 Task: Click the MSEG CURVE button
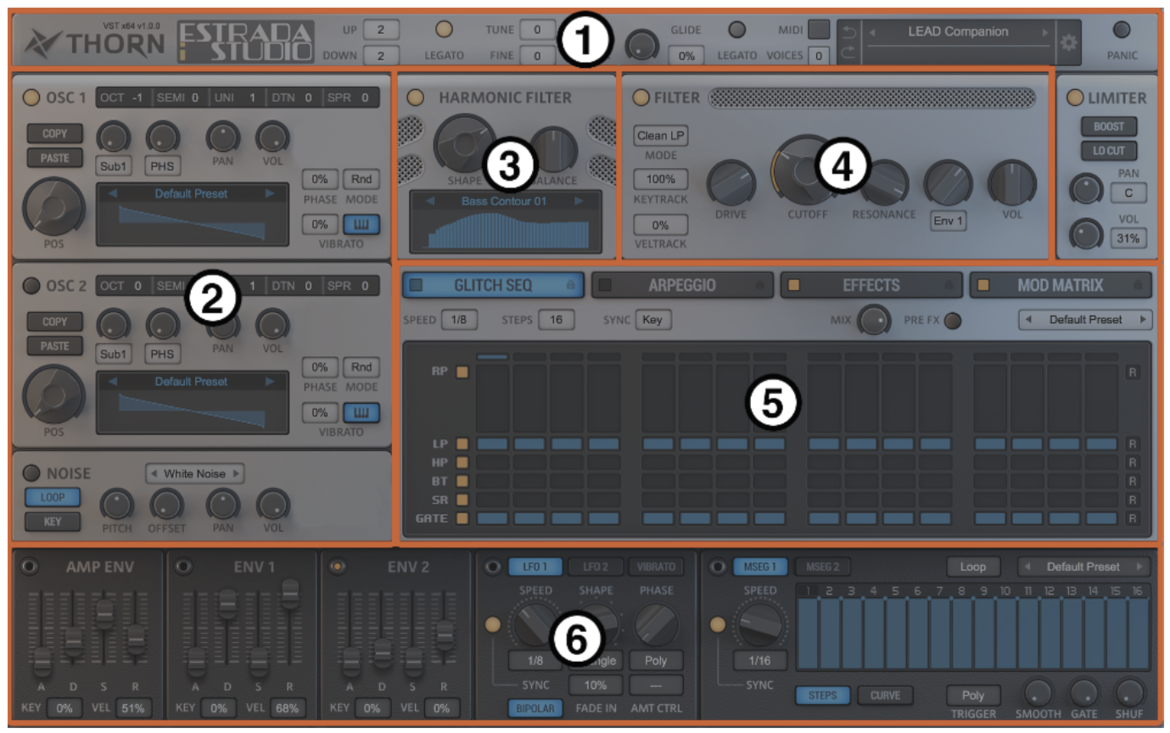(x=885, y=695)
